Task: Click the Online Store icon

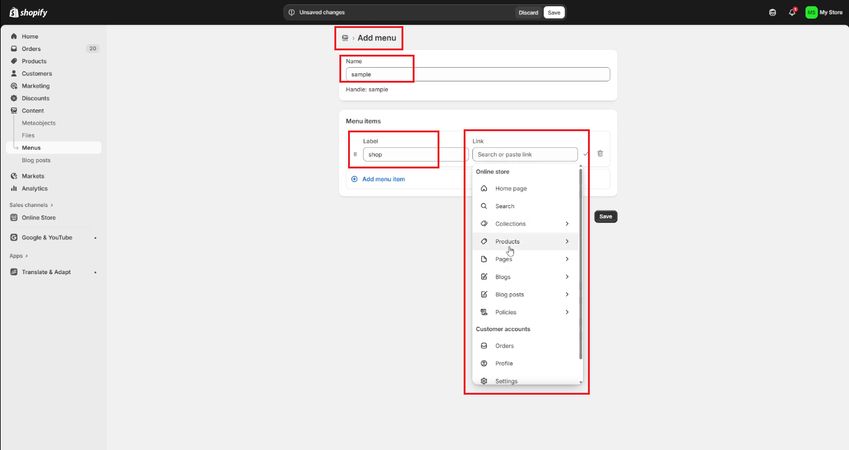Action: pyautogui.click(x=14, y=218)
